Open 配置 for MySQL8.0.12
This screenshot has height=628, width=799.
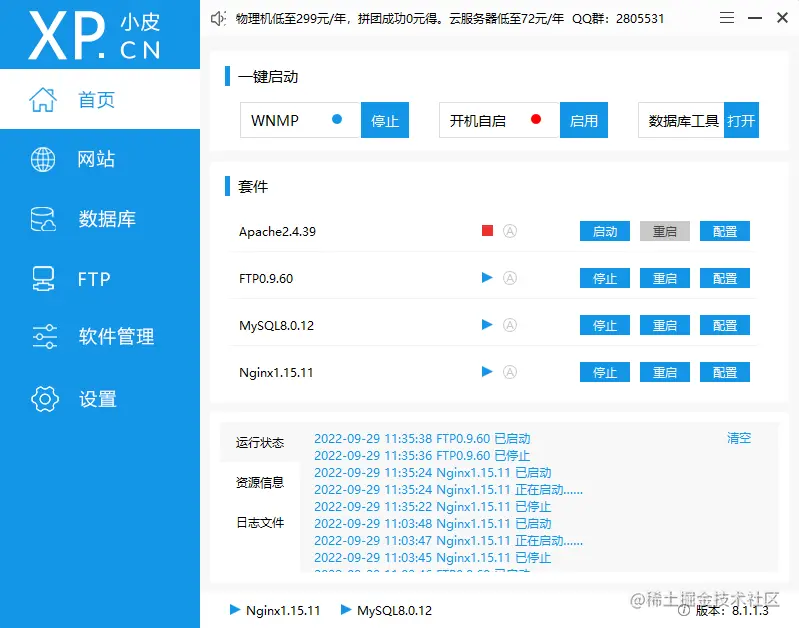[x=725, y=325]
